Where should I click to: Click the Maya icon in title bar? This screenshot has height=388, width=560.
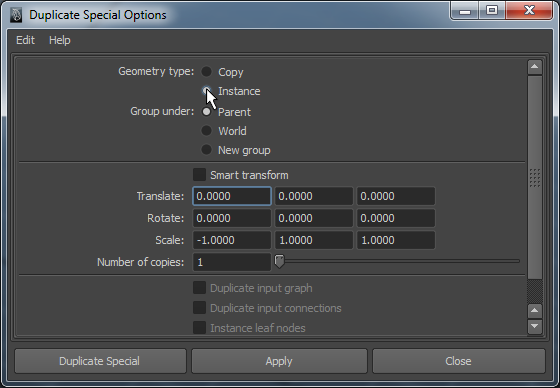coord(16,15)
